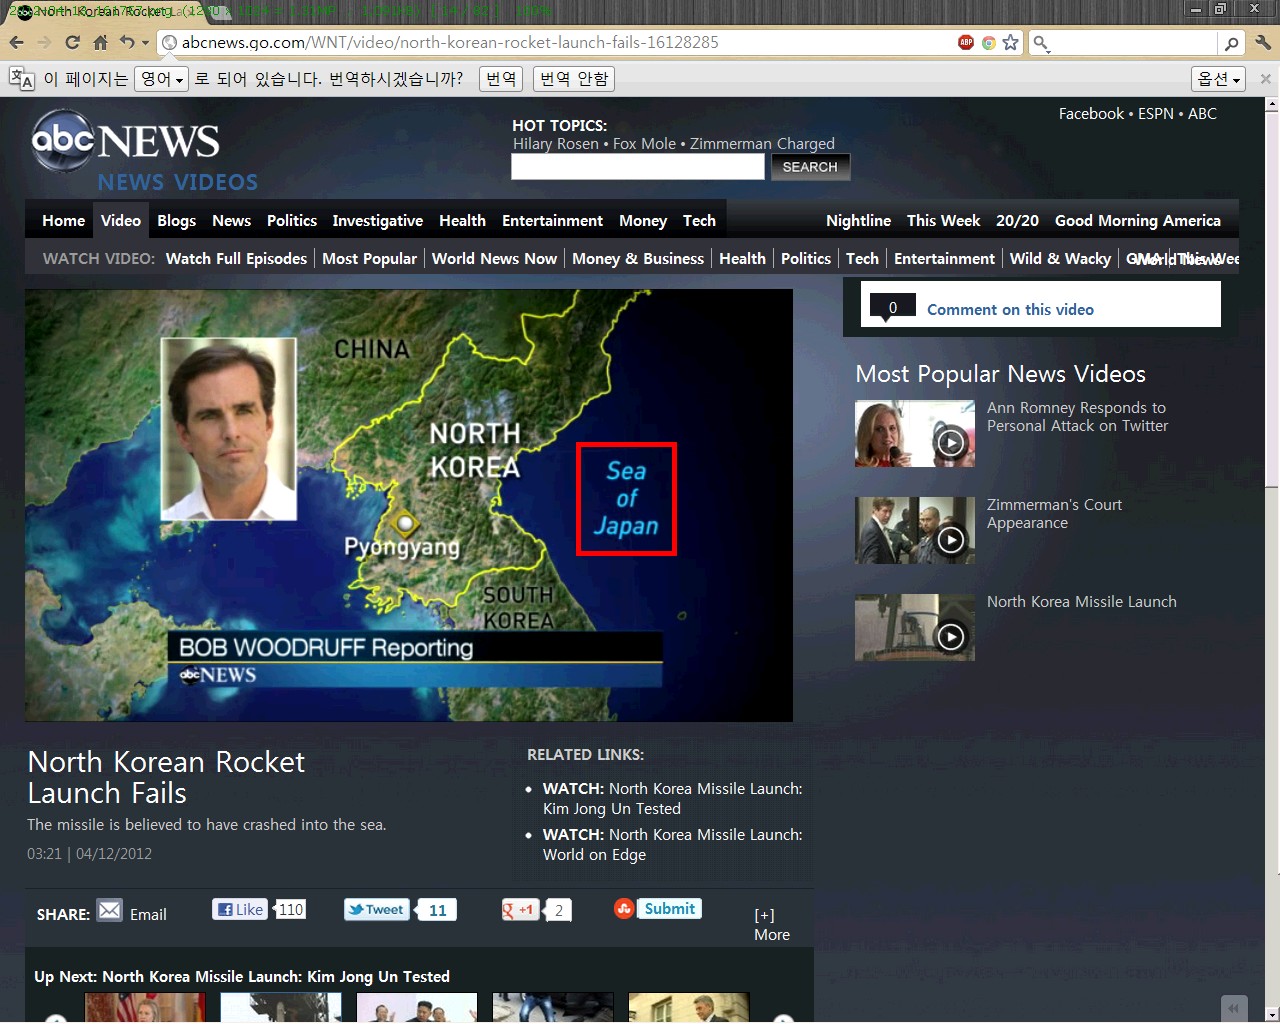Click the Email envelope share icon

tap(109, 911)
